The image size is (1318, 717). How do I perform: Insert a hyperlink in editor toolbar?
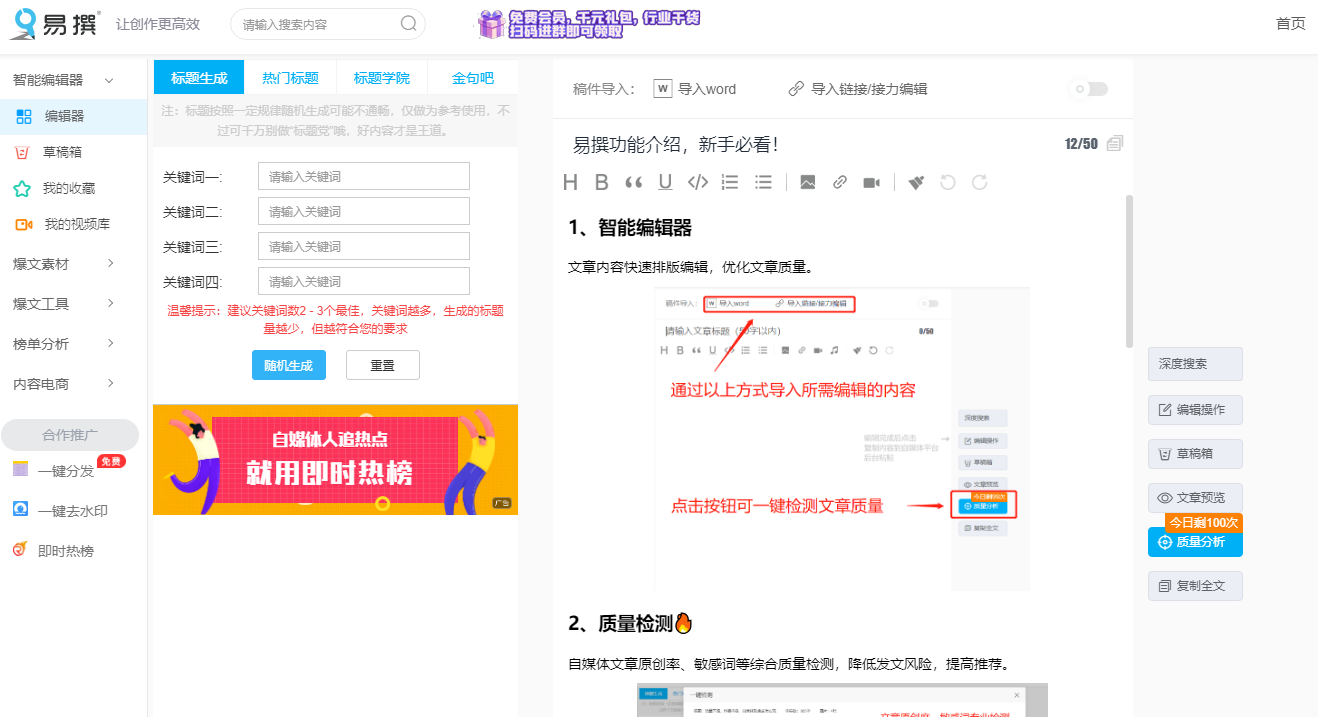(x=840, y=182)
